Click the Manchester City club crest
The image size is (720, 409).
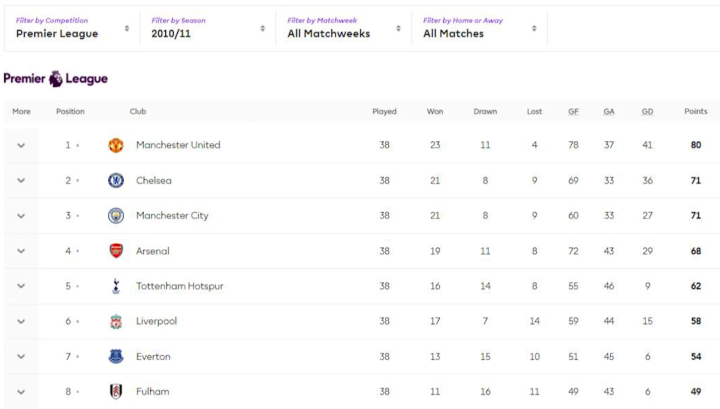click(116, 216)
